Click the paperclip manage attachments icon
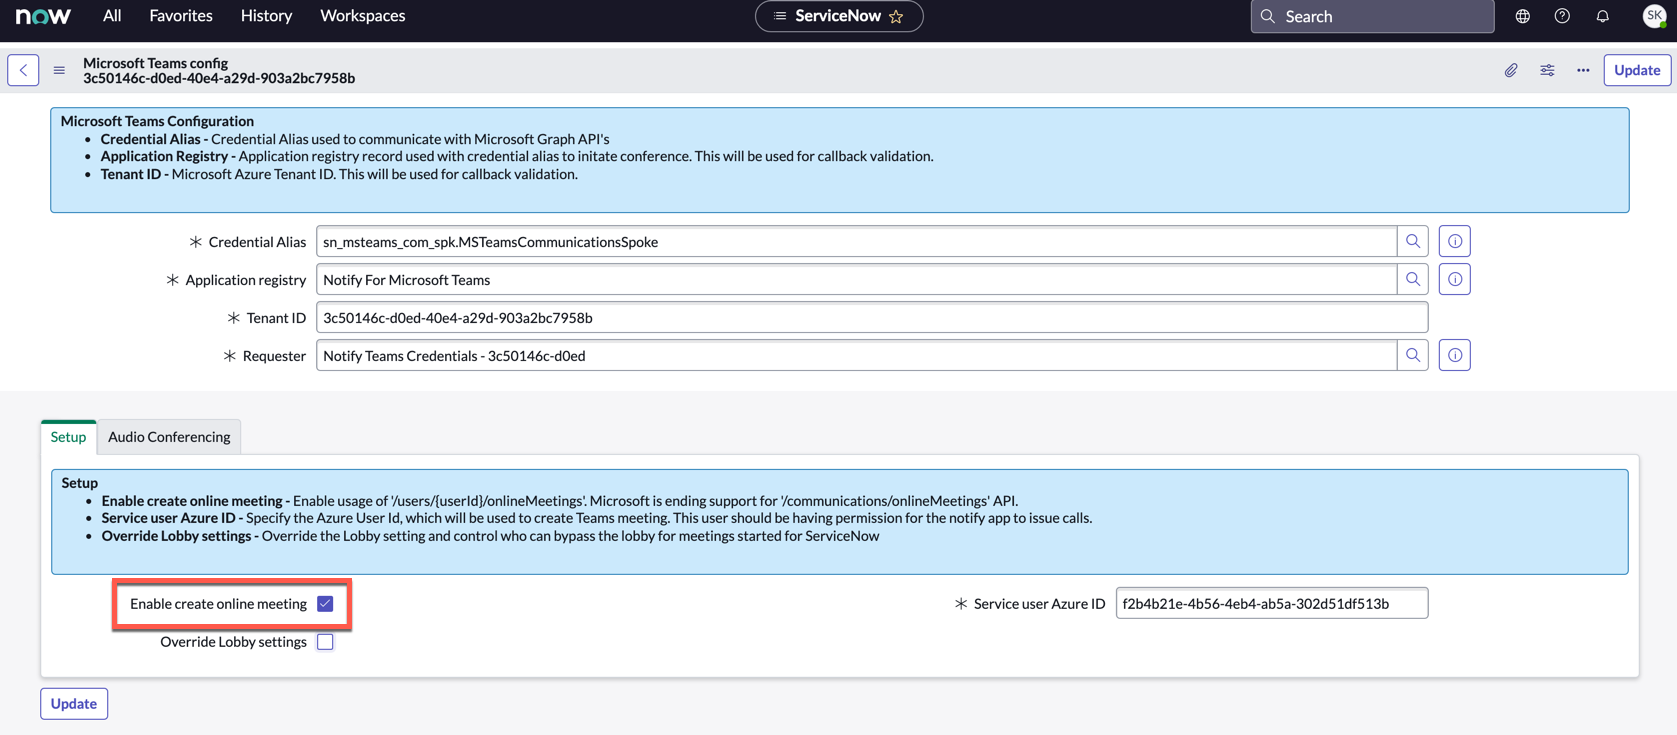Viewport: 1677px width, 735px height. [x=1511, y=70]
